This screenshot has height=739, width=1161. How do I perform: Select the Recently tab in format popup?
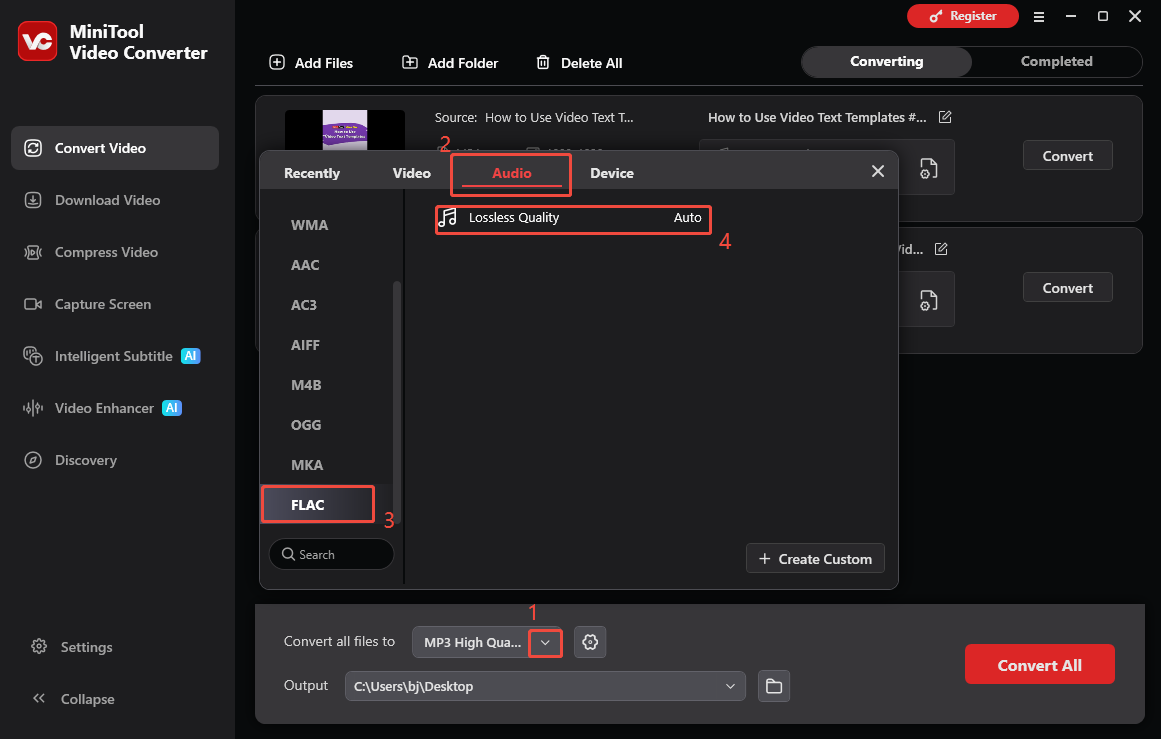tap(312, 173)
